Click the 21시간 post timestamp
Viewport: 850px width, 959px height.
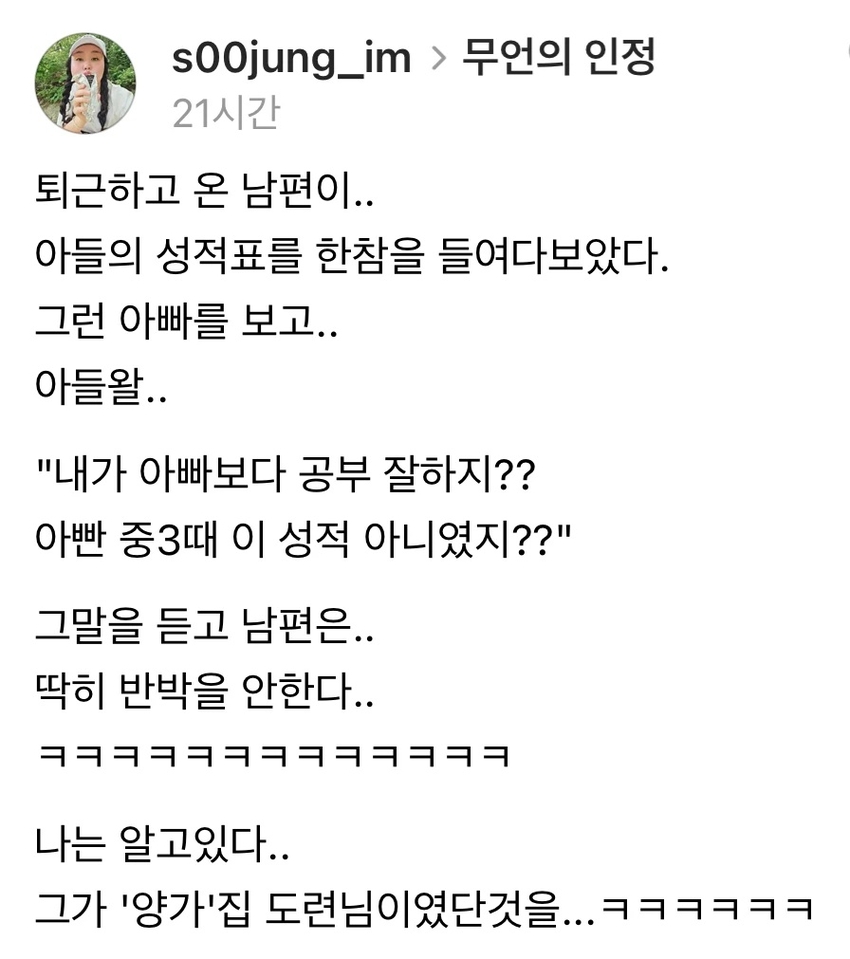[226, 113]
